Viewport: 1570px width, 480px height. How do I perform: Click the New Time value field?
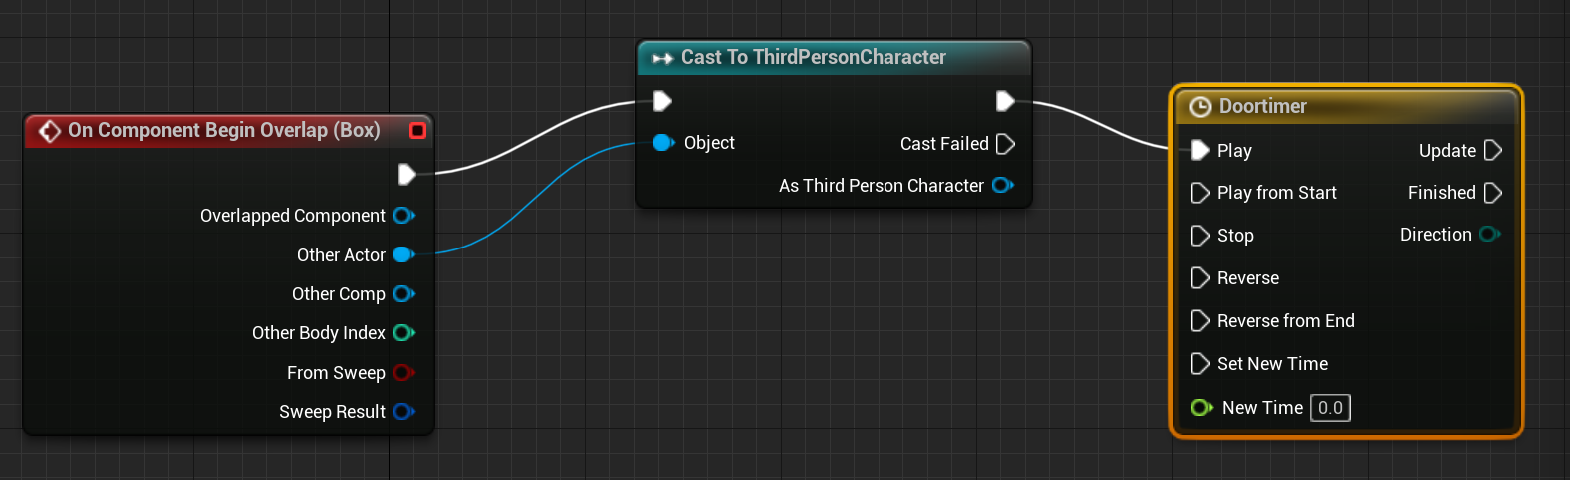click(x=1331, y=408)
